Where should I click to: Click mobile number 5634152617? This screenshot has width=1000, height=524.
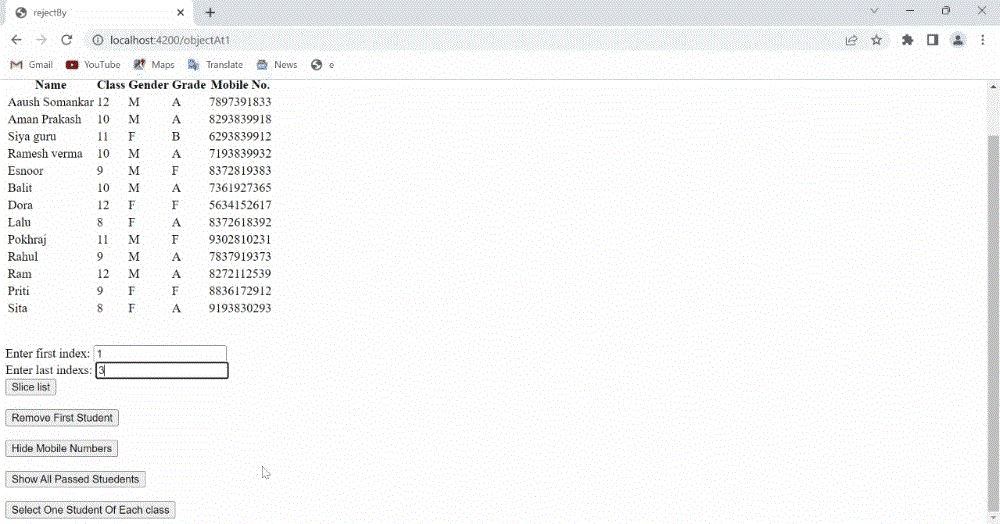[240, 205]
